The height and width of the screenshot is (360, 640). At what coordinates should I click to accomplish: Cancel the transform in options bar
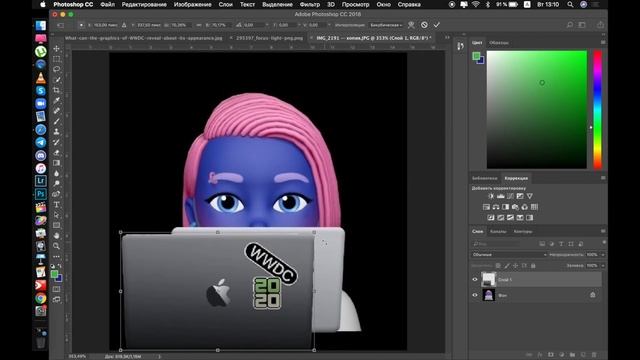click(x=424, y=25)
